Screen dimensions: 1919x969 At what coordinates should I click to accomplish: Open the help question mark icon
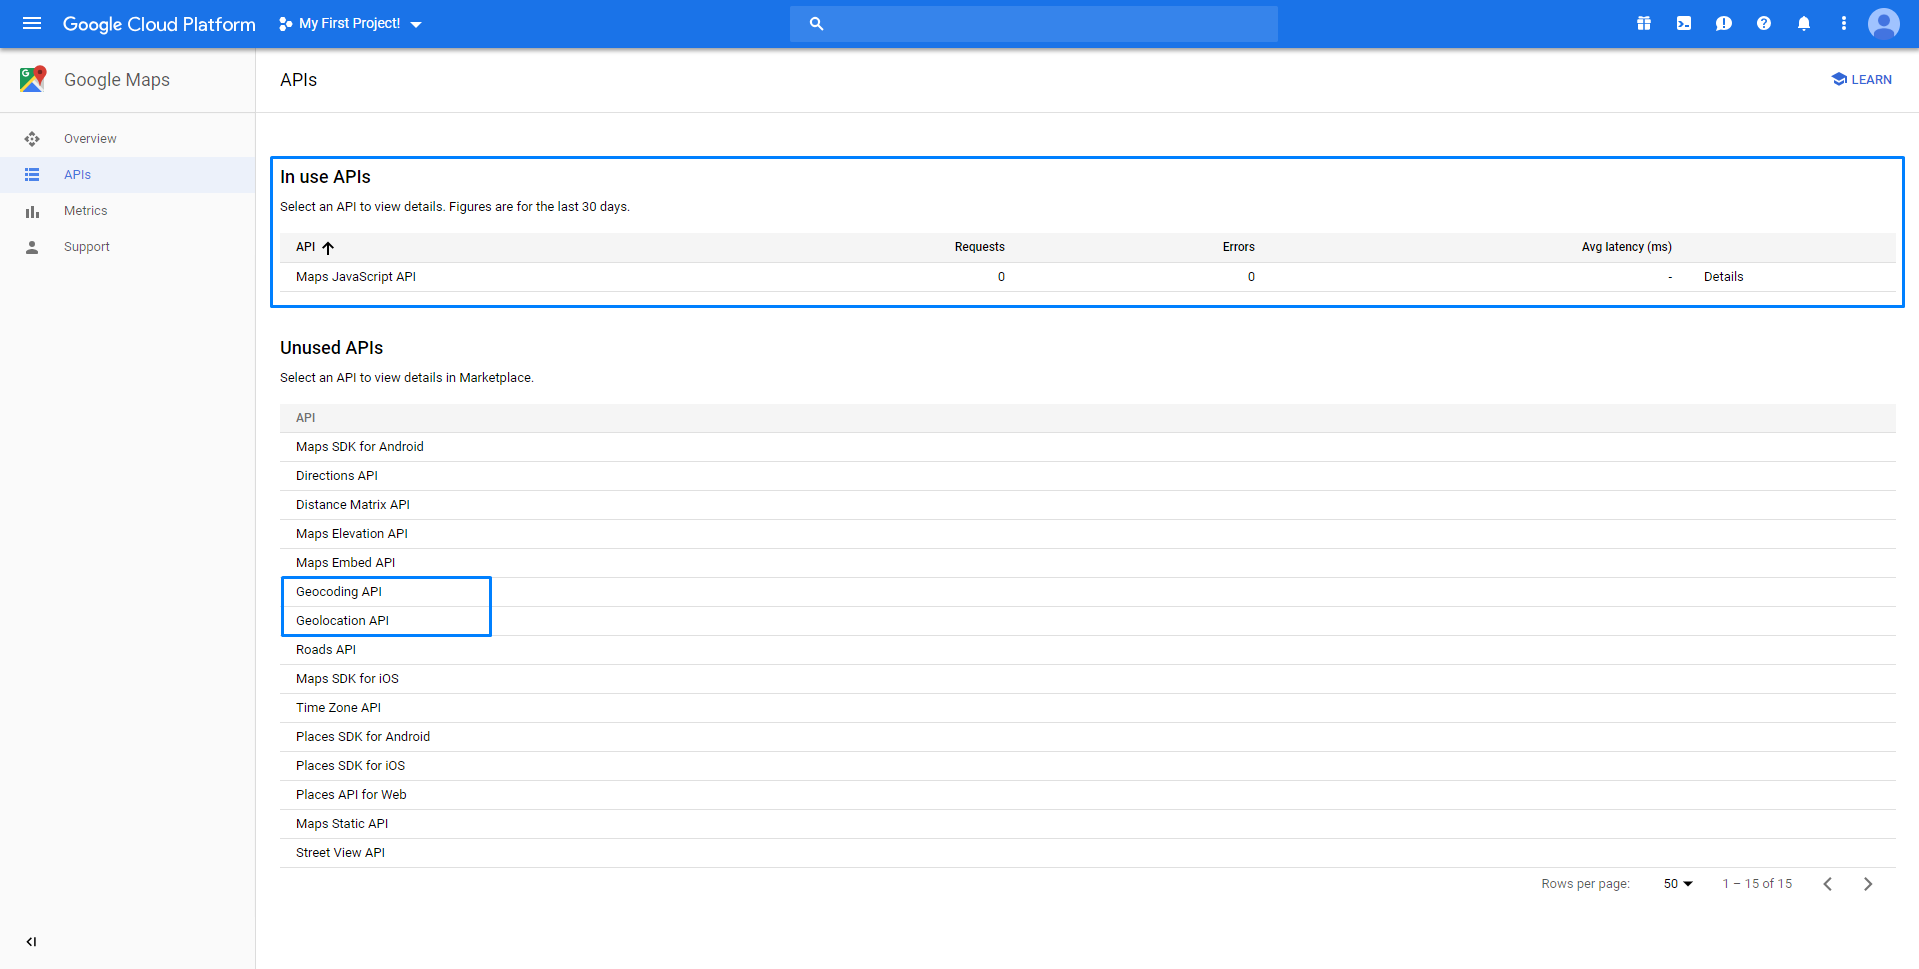point(1764,23)
